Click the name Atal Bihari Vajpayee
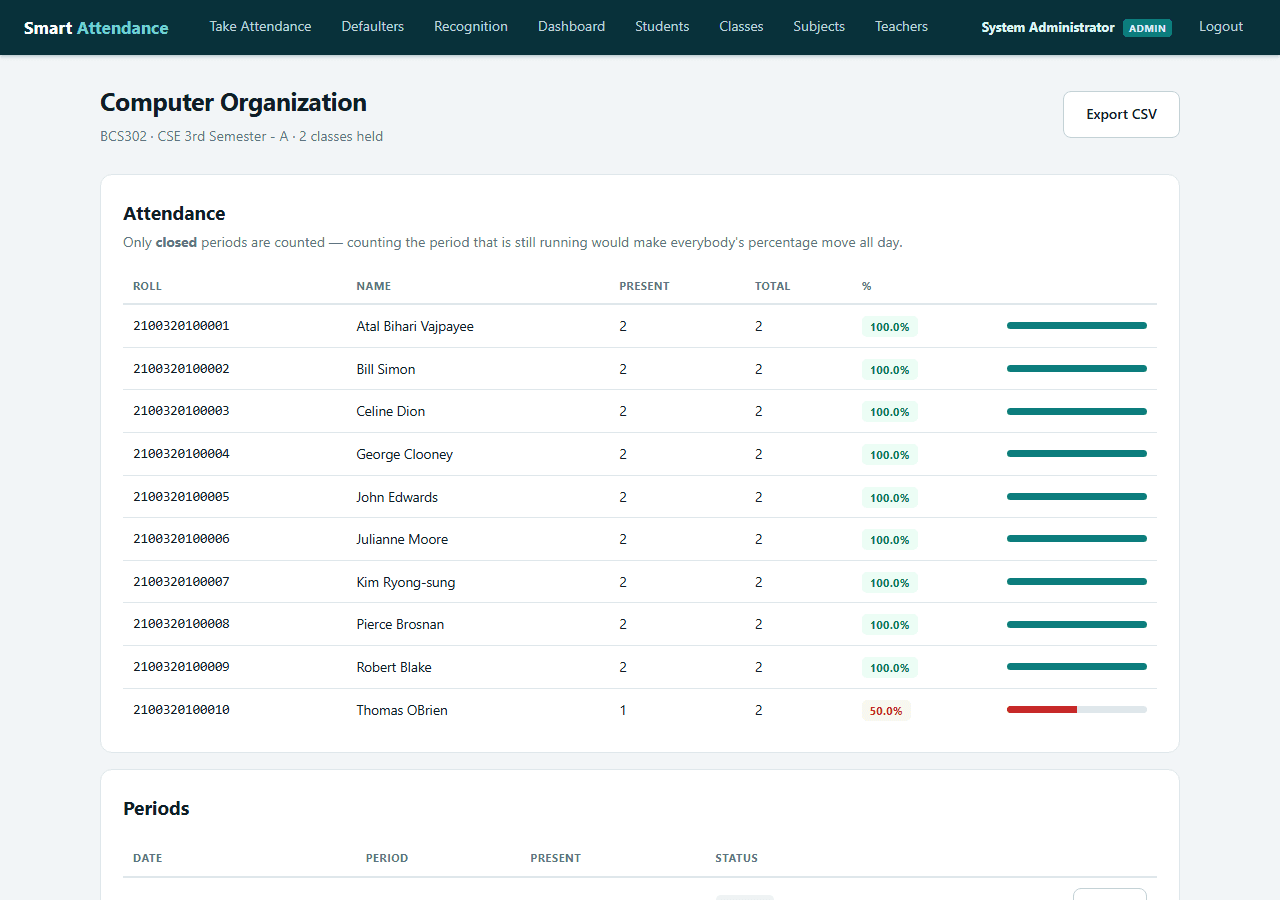1280x900 pixels. click(415, 326)
